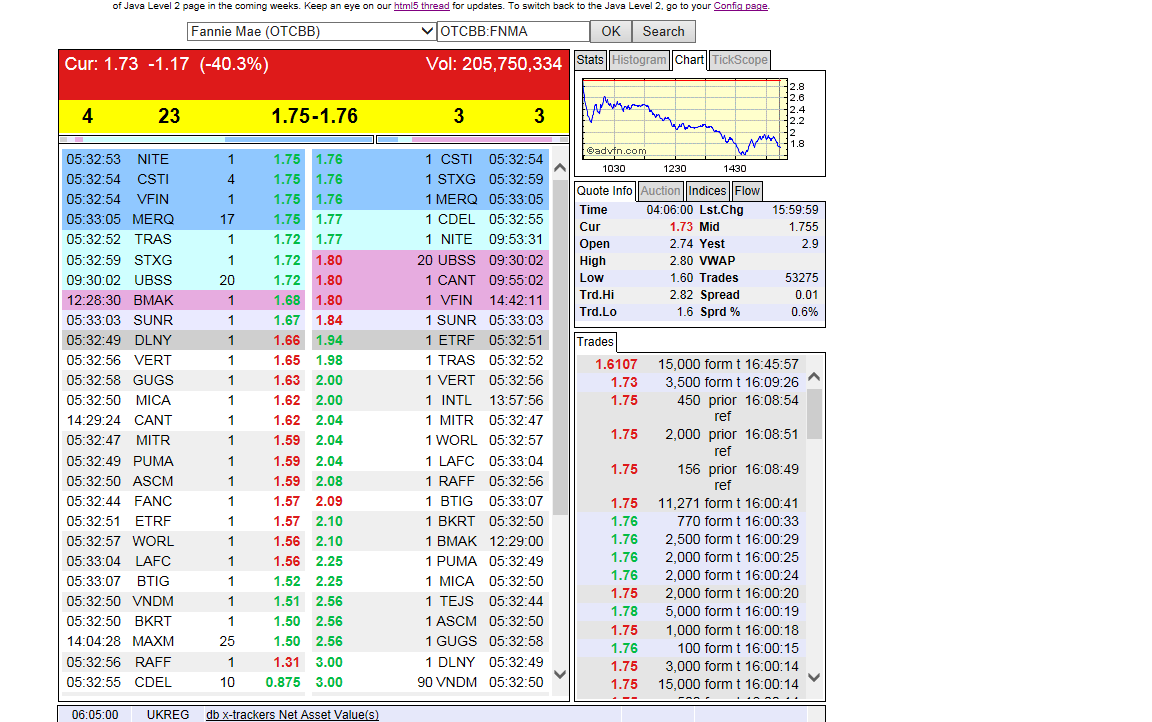Click the 1.6107 trade at 16:45:57
Viewport: 1152px width, 722px height.
tap(691, 364)
